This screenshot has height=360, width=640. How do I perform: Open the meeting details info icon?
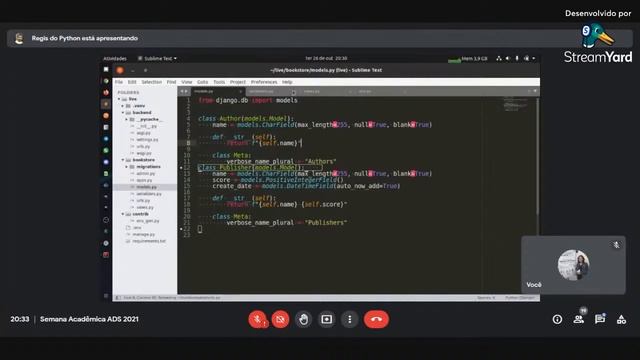coord(557,320)
